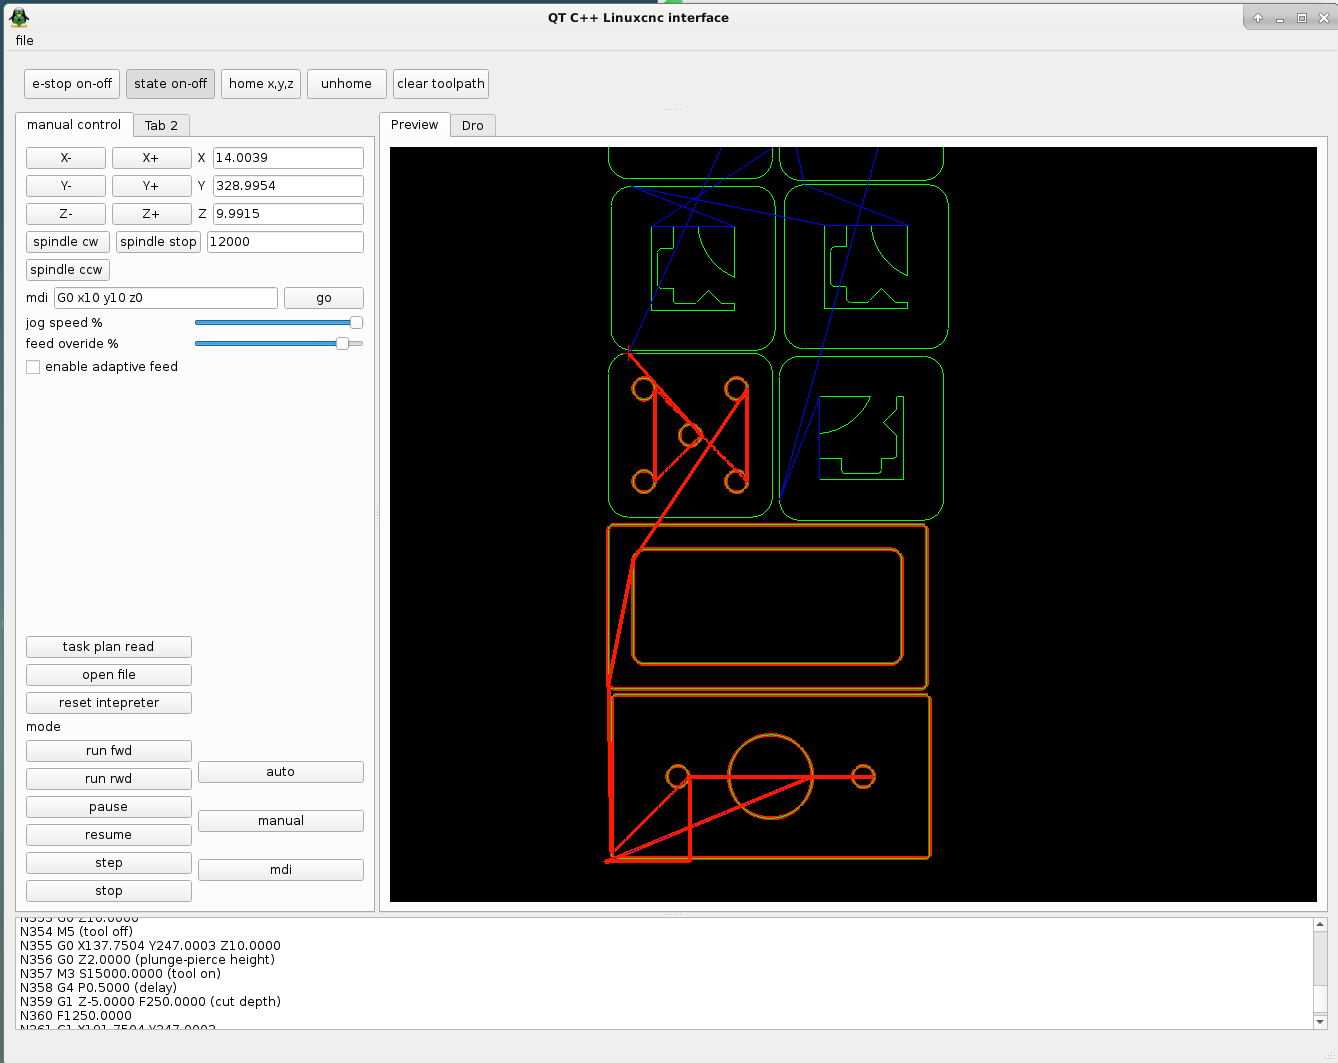
Task: Jog the Z+ axis button
Action: click(x=151, y=214)
